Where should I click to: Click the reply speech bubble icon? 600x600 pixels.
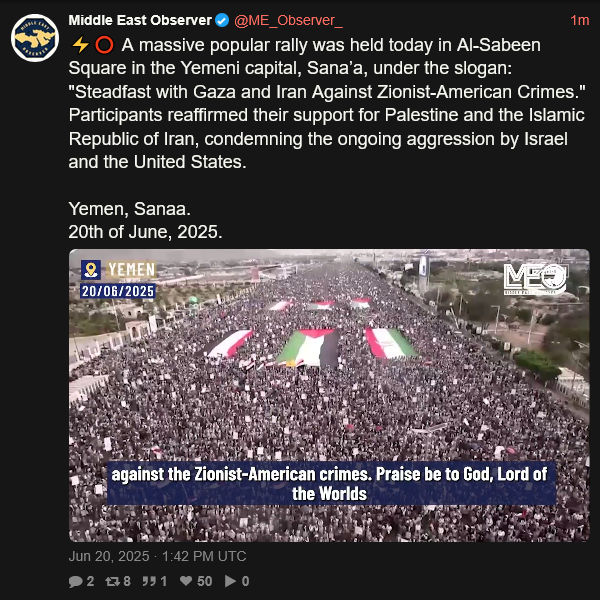75,581
